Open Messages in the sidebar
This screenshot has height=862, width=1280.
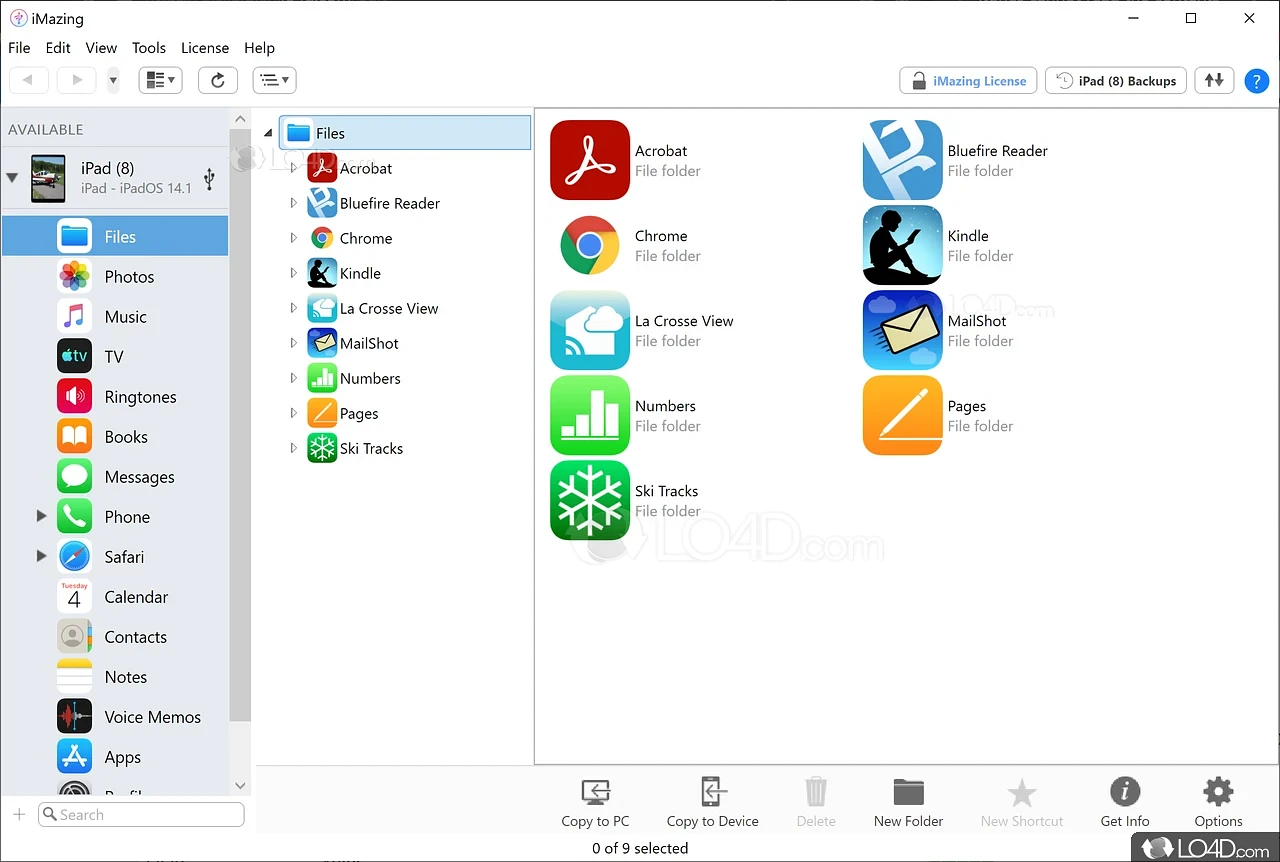[x=115, y=477]
